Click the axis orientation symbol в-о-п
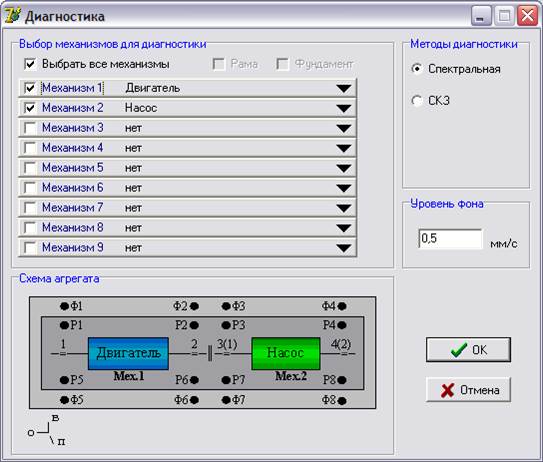Viewport: 543px width, 462px height. (x=47, y=430)
